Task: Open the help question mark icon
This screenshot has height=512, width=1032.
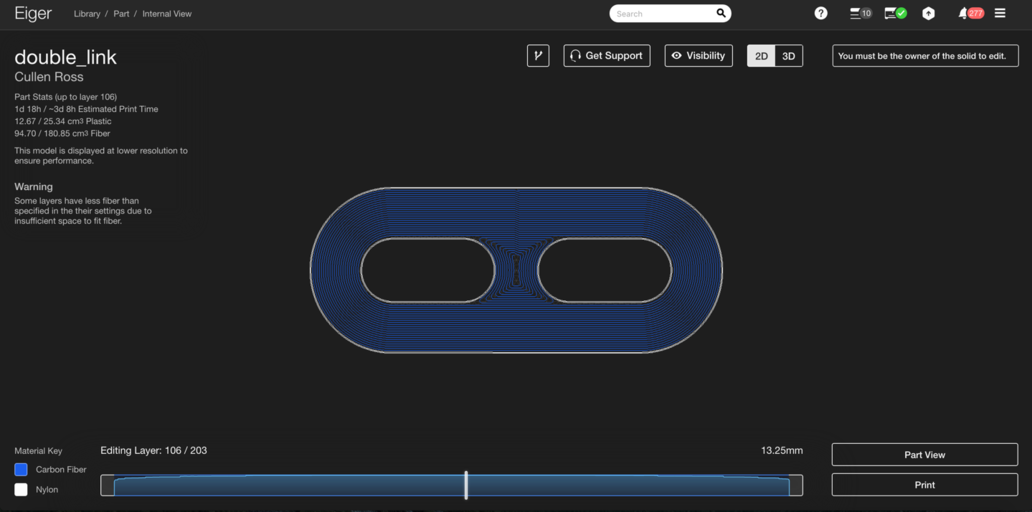Action: coord(821,13)
